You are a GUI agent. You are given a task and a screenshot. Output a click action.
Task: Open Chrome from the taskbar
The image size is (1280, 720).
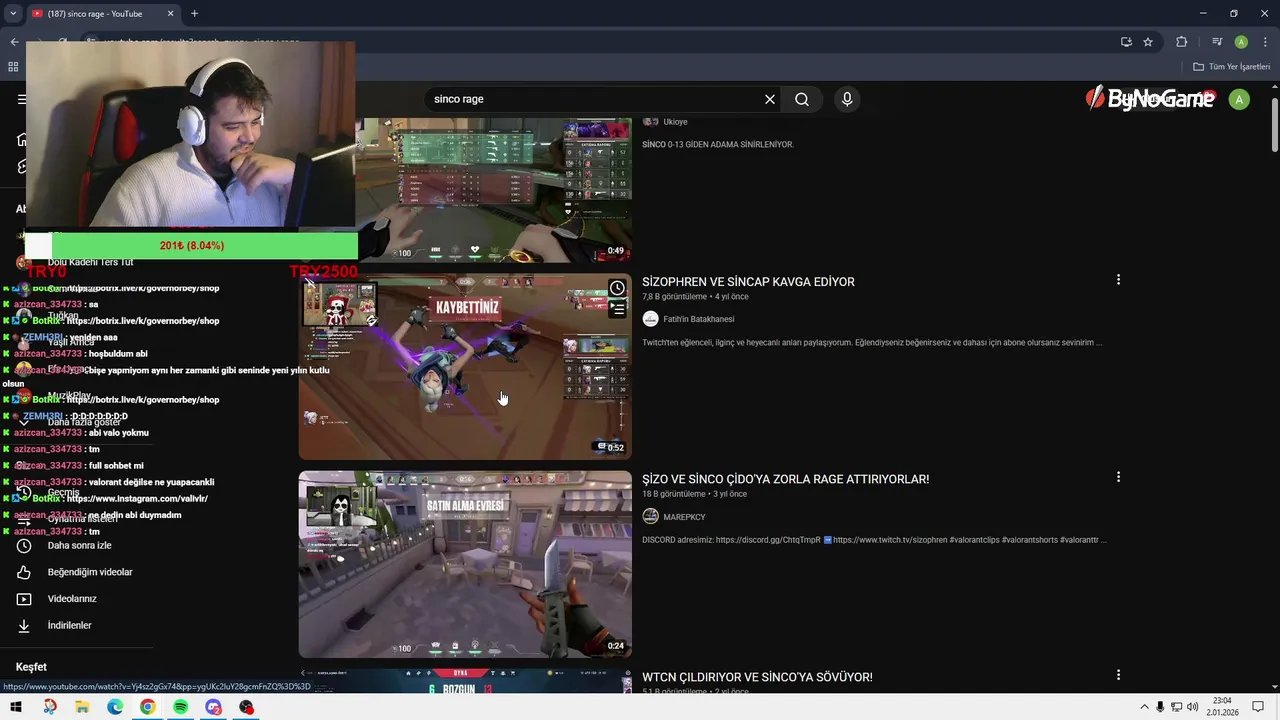(147, 707)
